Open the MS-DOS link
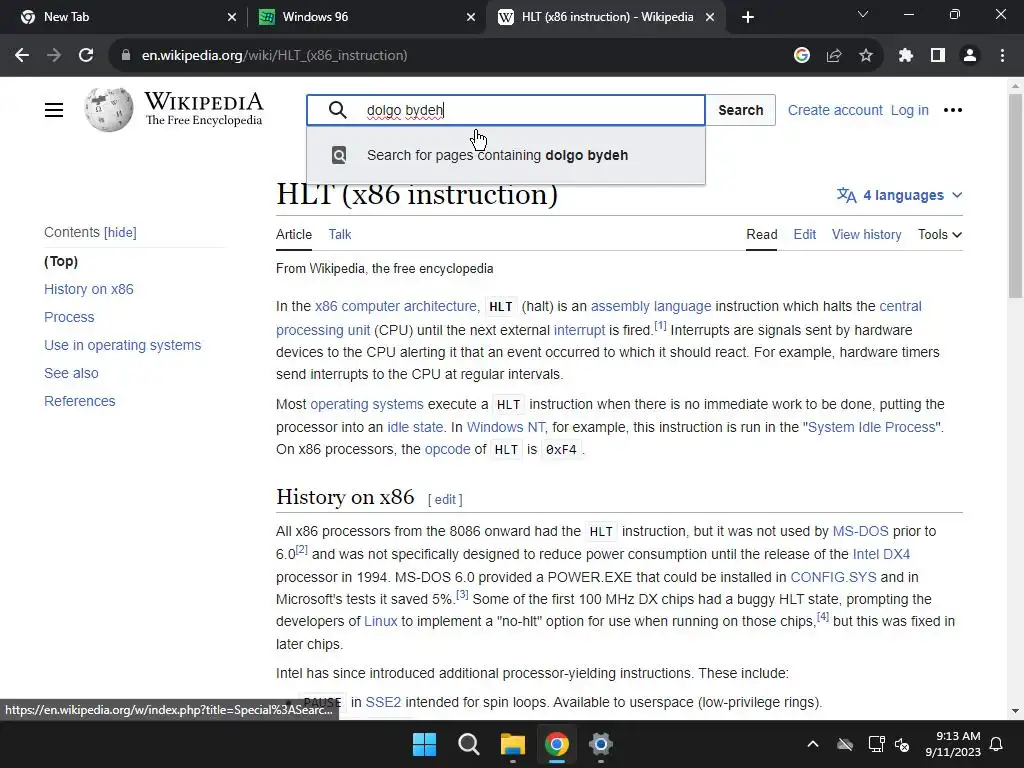Screen dimensions: 1024x768 [861, 532]
